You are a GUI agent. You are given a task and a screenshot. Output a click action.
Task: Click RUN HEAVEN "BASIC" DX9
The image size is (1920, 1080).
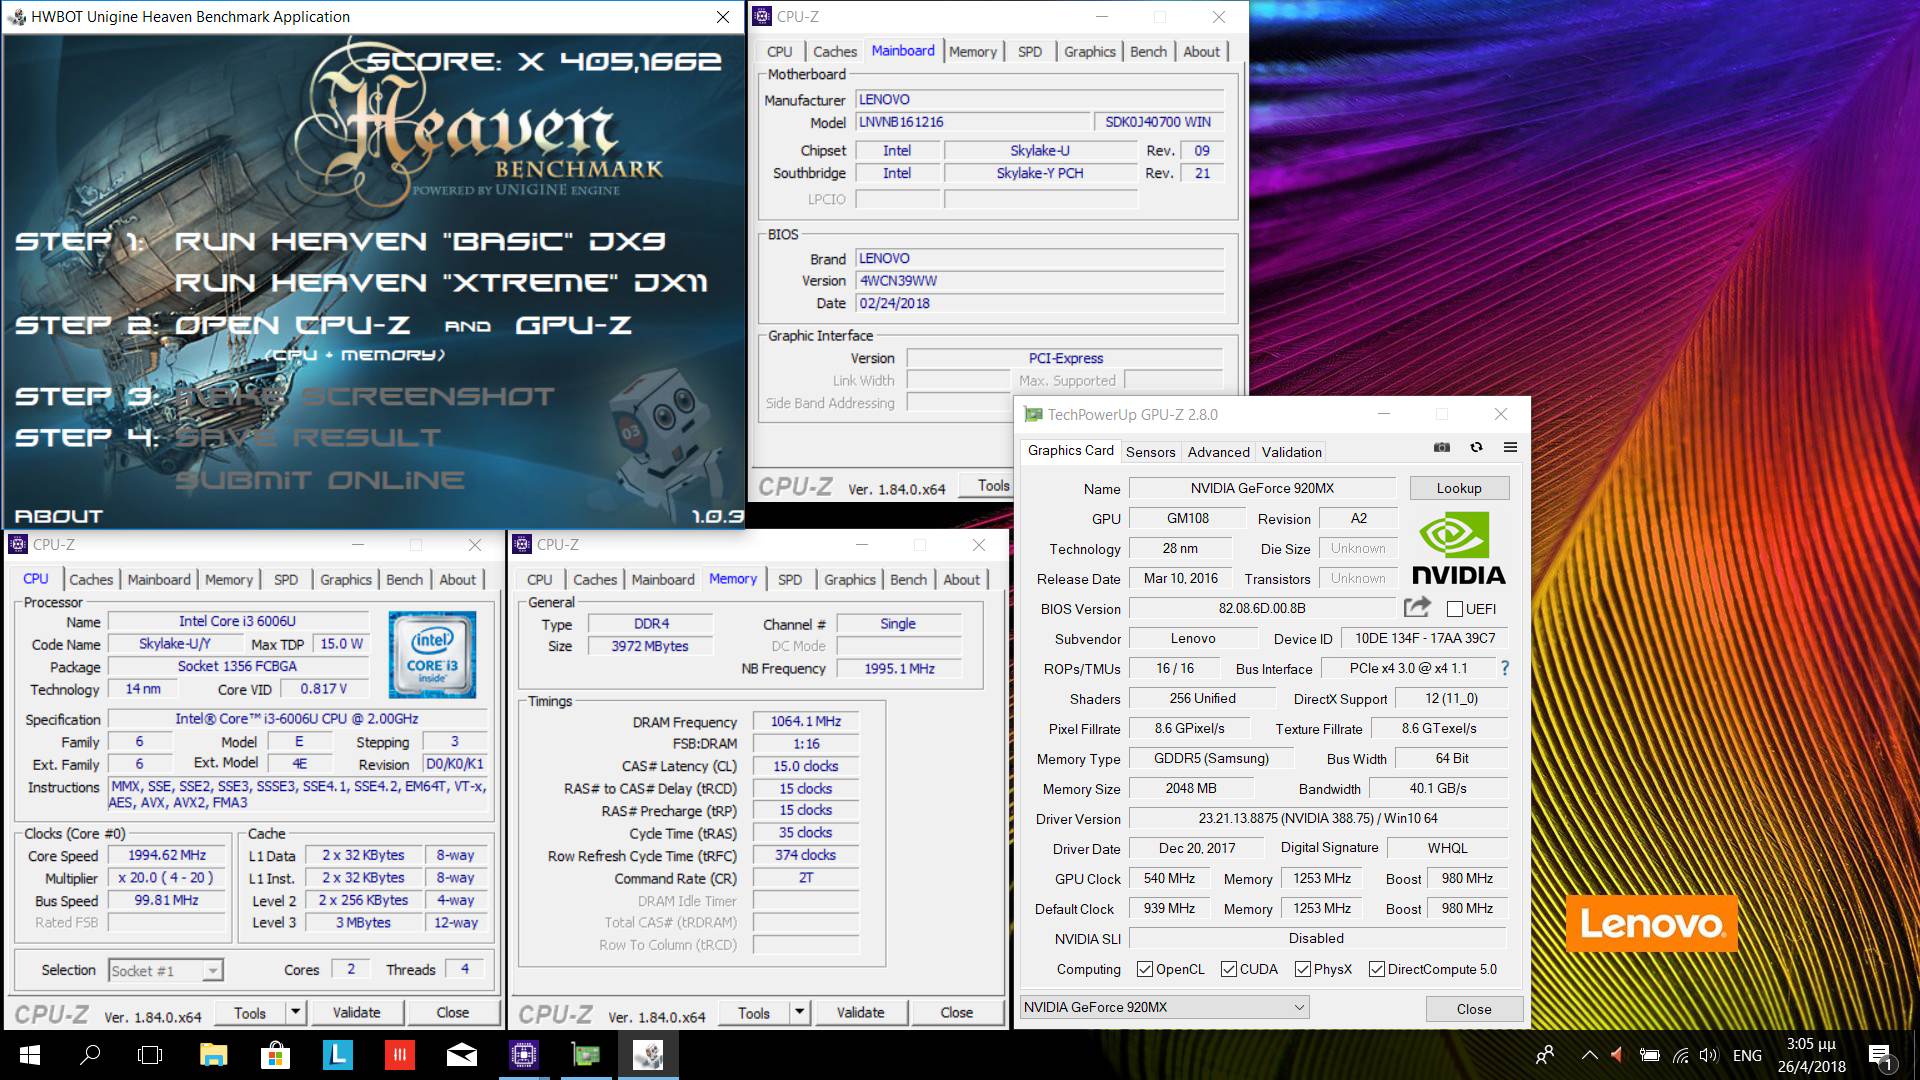[420, 241]
